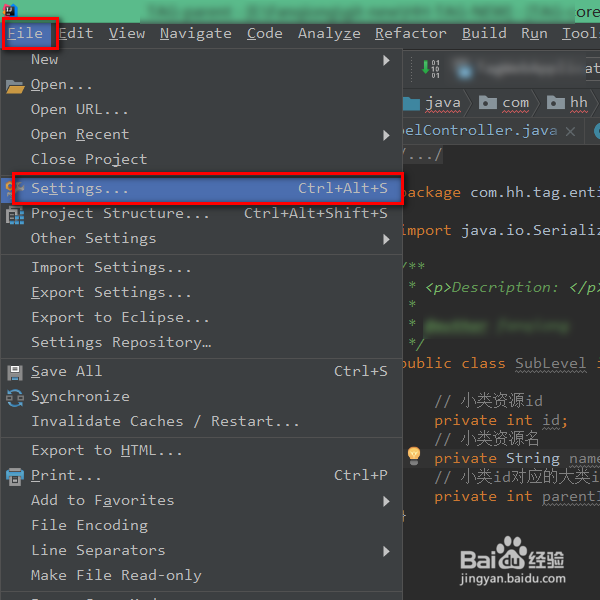Open the Build menu
Viewport: 600px width, 600px height.
pyautogui.click(x=484, y=34)
